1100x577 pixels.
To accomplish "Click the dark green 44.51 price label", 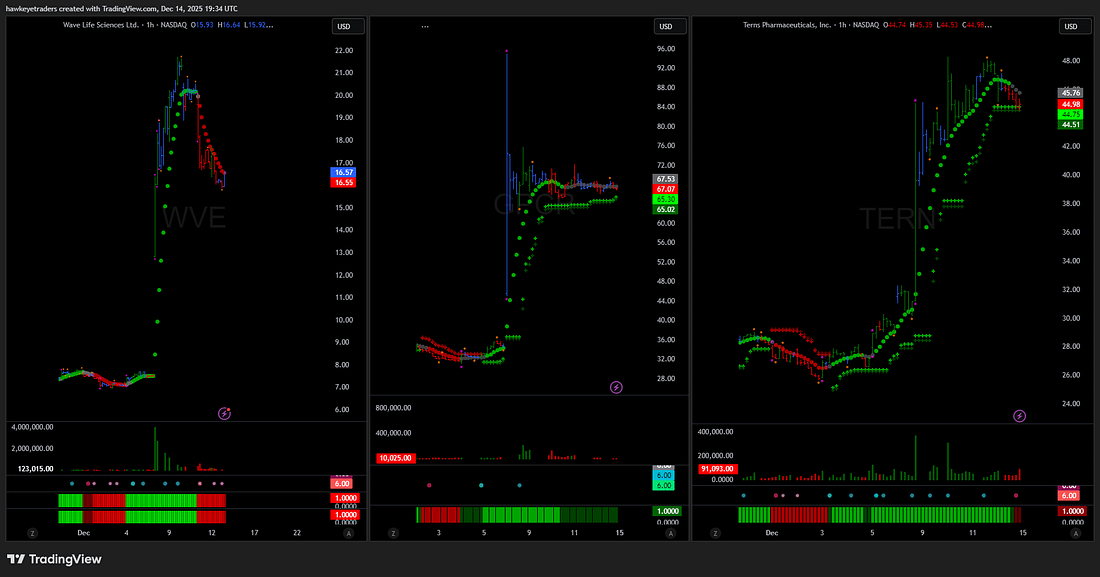I will click(x=1071, y=124).
